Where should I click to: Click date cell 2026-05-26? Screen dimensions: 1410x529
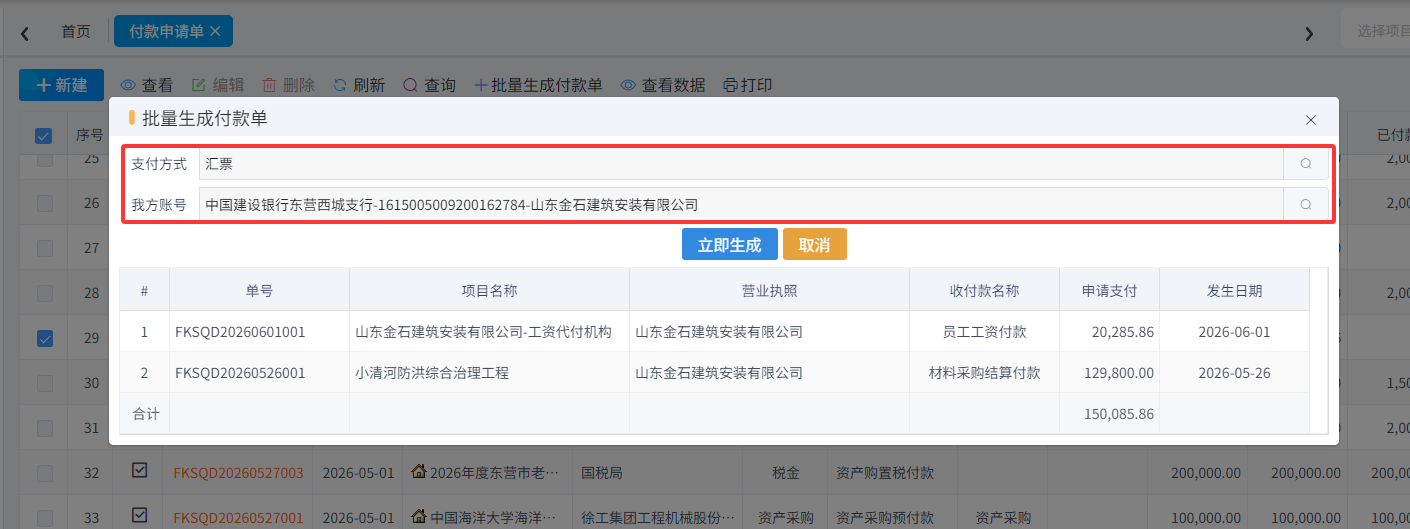point(1234,373)
